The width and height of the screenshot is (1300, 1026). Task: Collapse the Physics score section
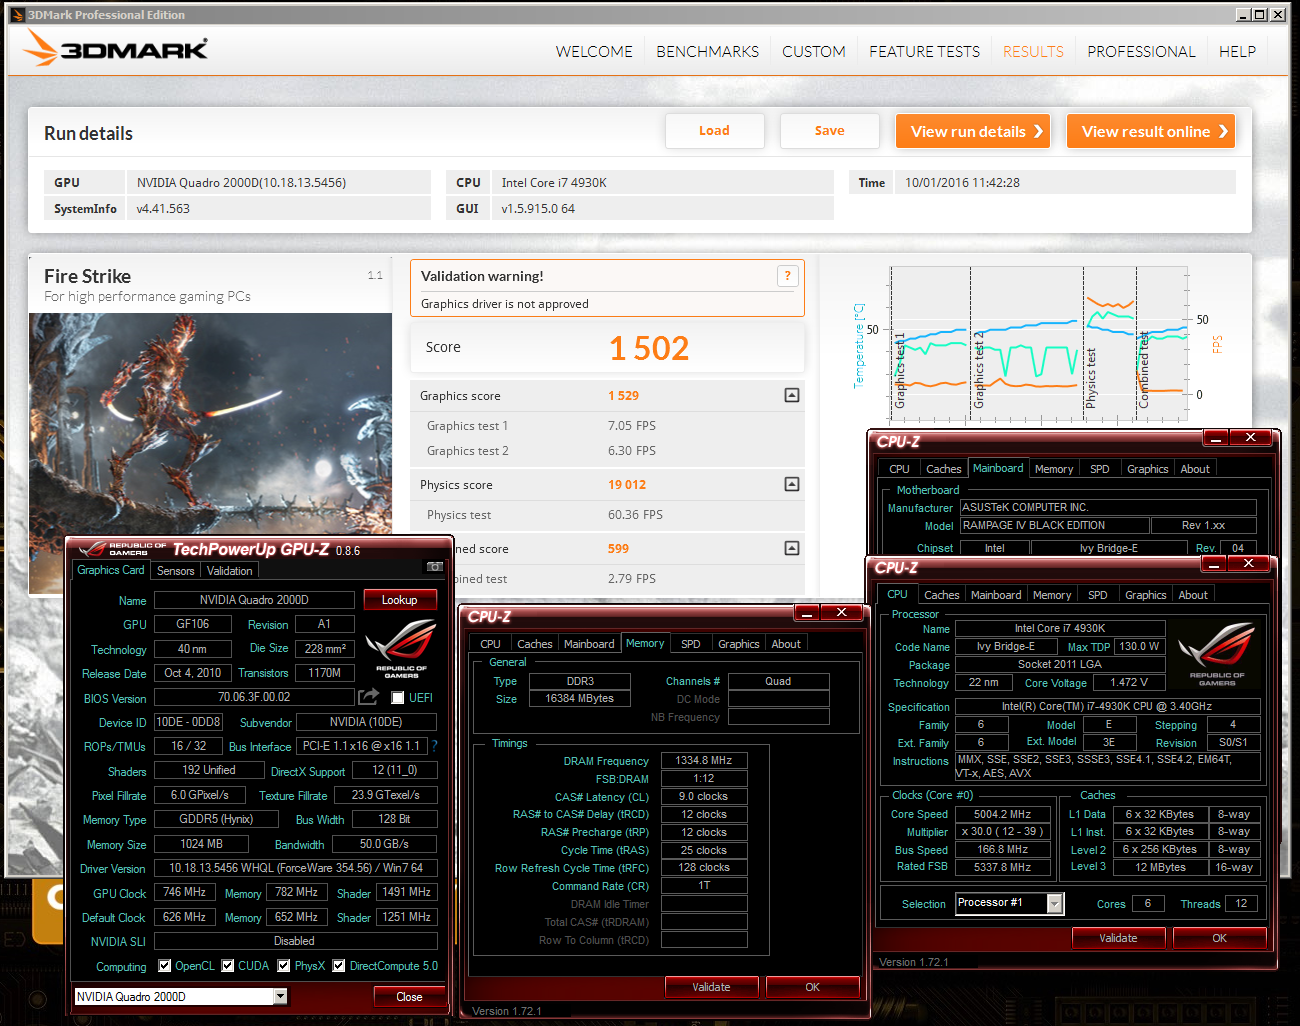click(792, 484)
